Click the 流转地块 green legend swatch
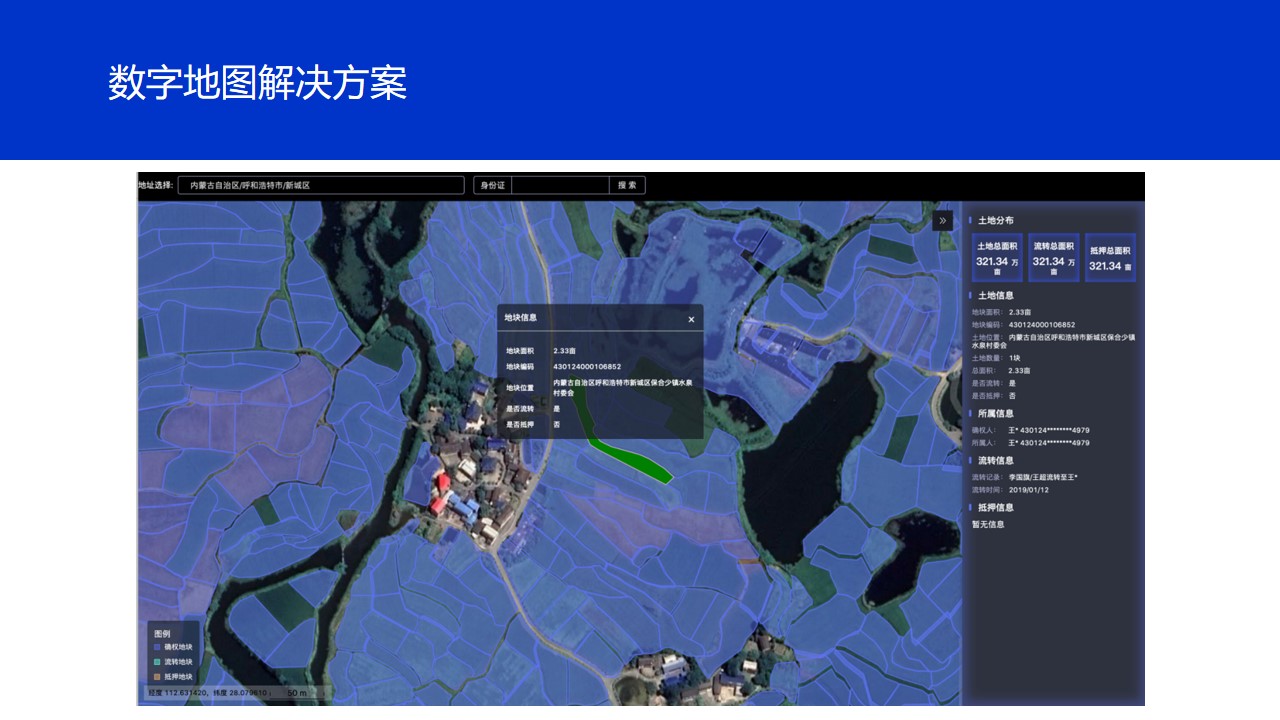 tap(156, 662)
